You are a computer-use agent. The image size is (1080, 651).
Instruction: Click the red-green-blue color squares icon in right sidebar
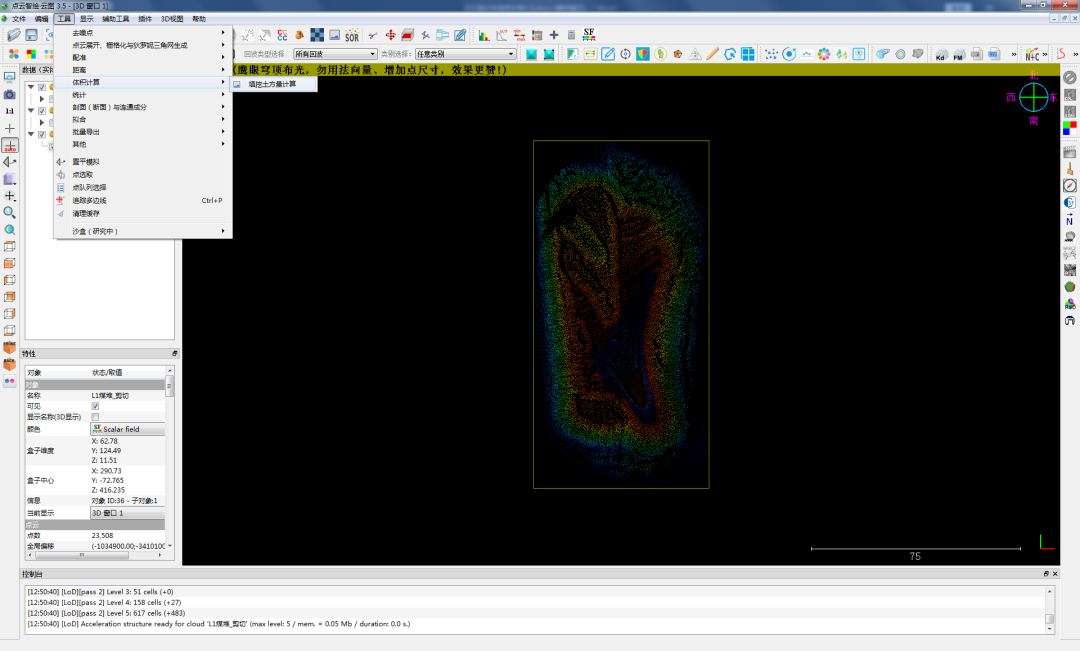[x=1069, y=128]
